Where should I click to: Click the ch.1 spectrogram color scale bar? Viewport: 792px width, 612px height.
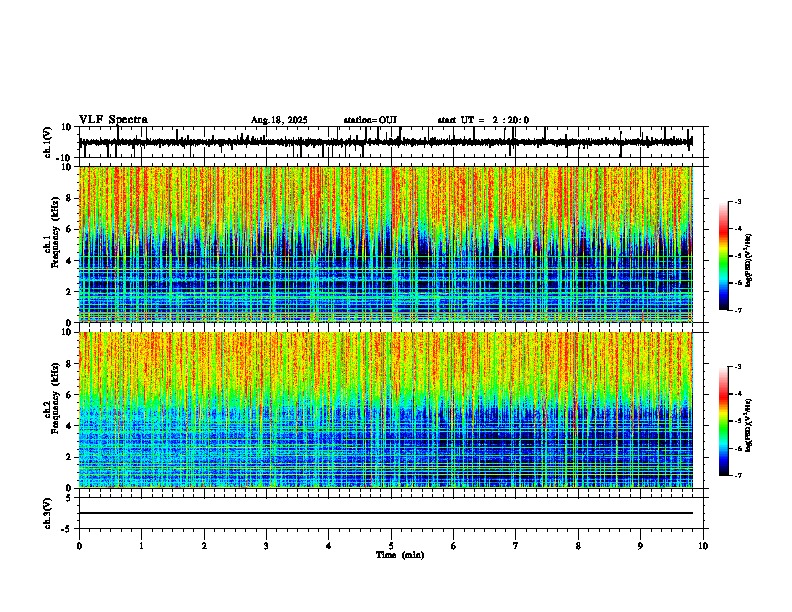click(x=723, y=256)
